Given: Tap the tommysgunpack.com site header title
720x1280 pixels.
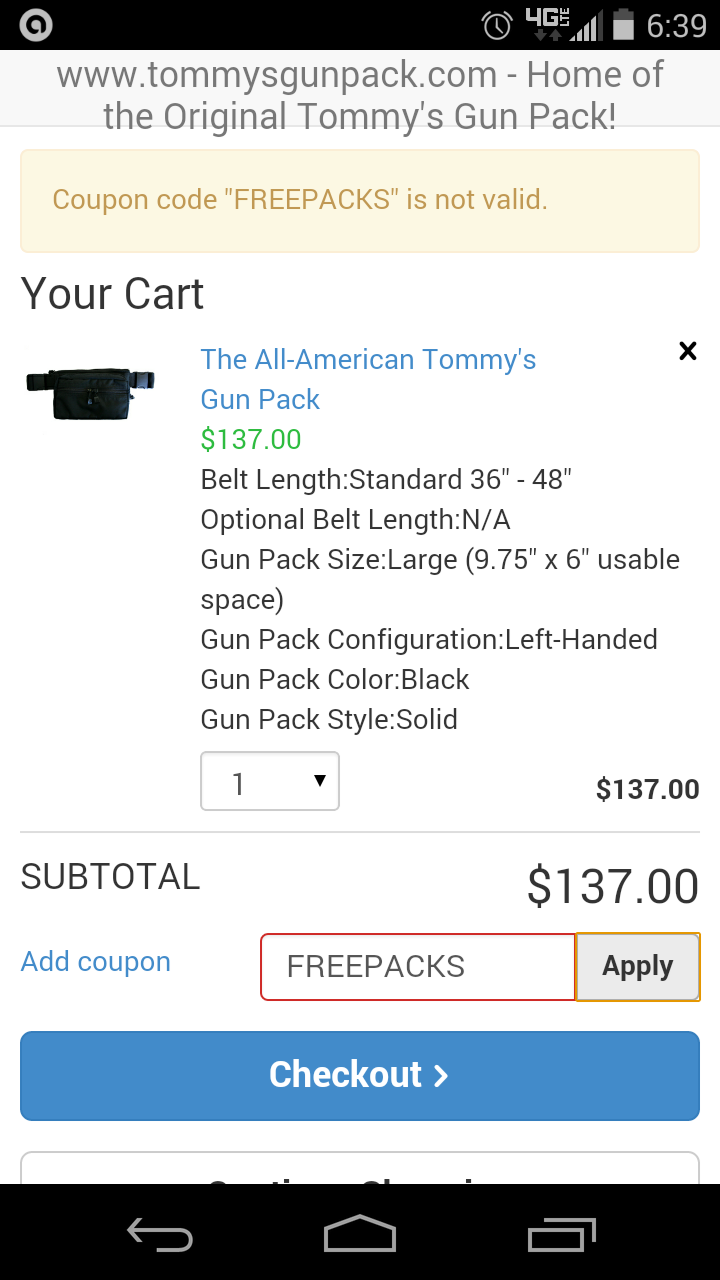Looking at the screenshot, I should pos(360,95).
